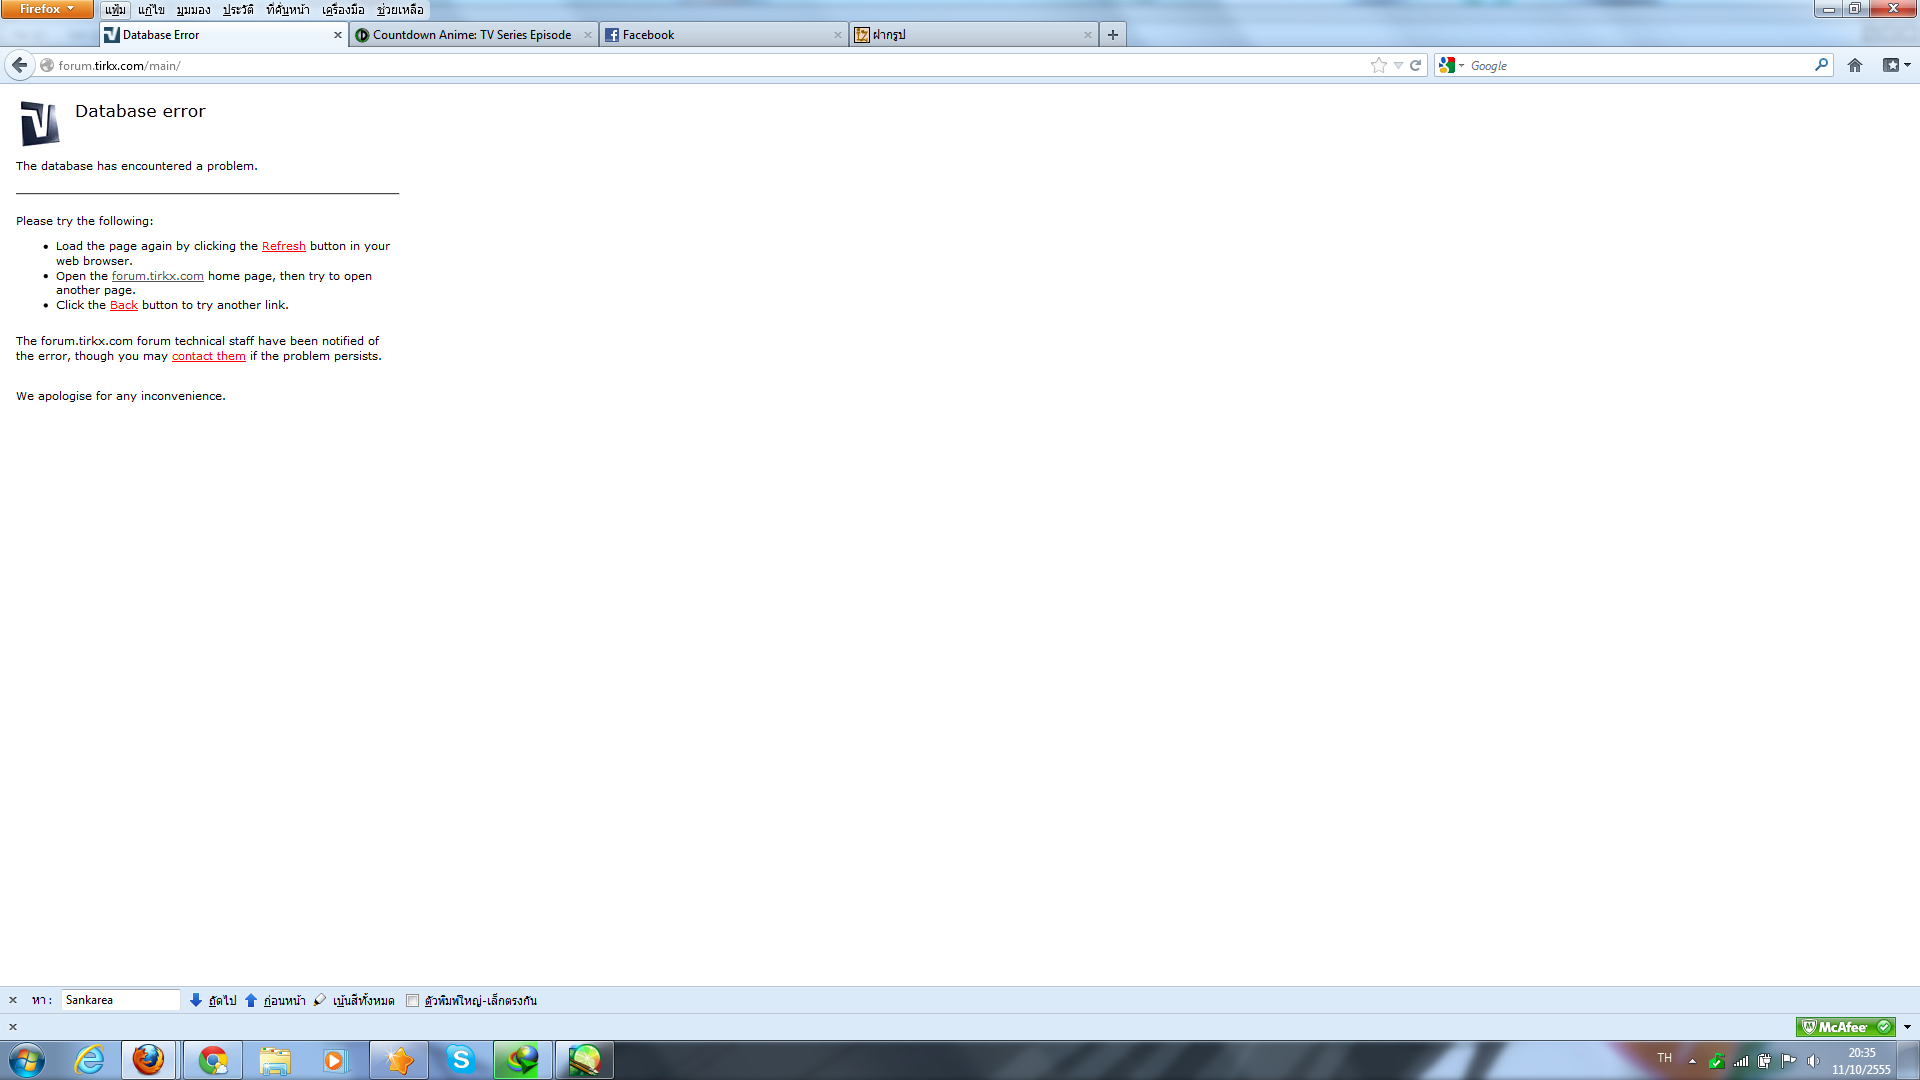
Task: Toggle the match case checkbox in find bar
Action: 412,1000
